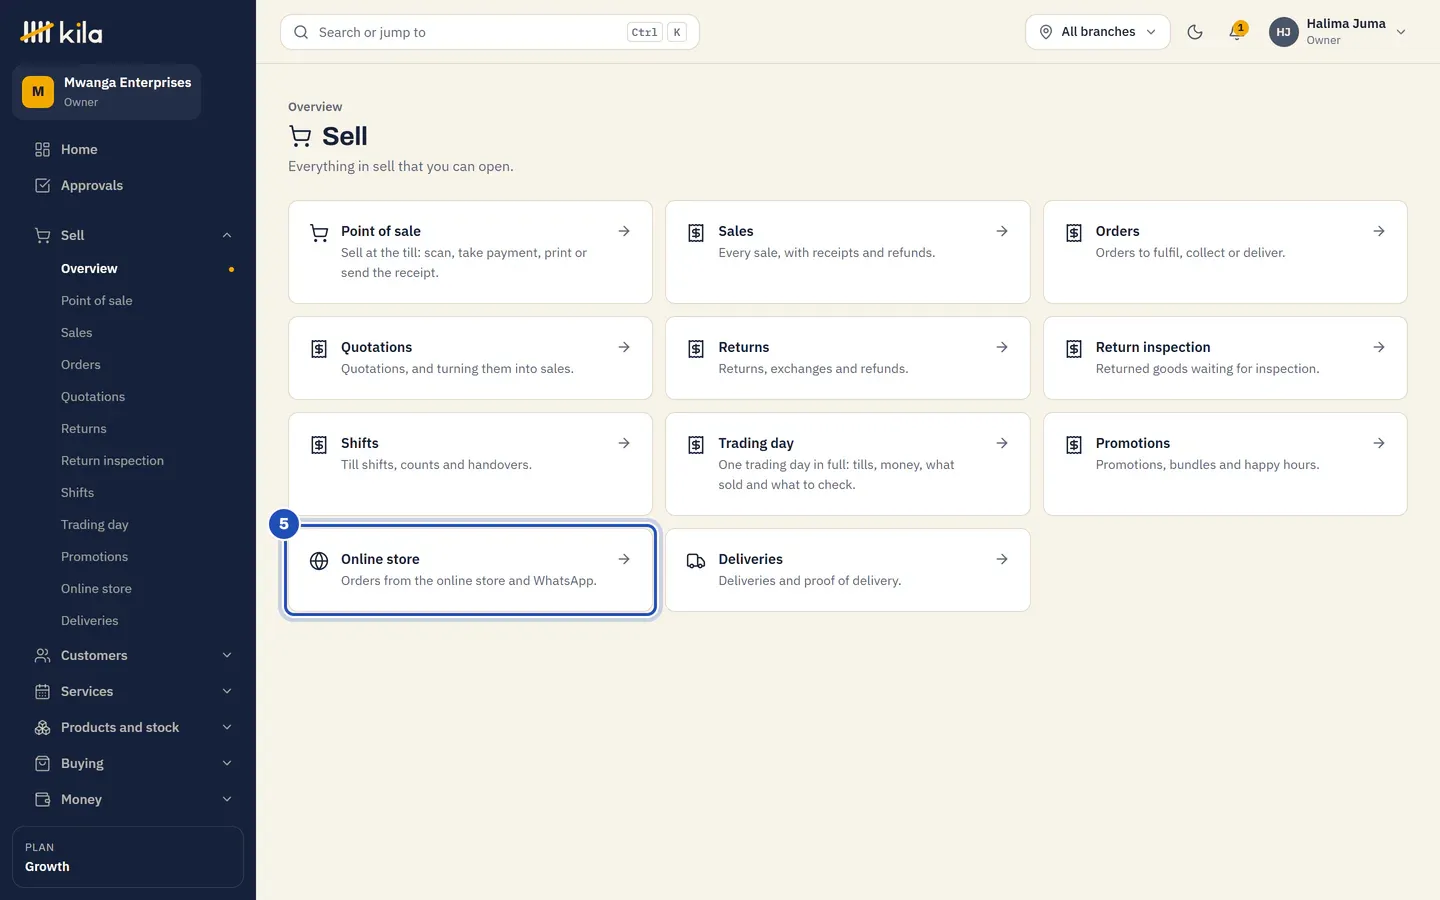Expand the Money sidebar section
Screen dimensions: 1440x900
click(x=136, y=799)
